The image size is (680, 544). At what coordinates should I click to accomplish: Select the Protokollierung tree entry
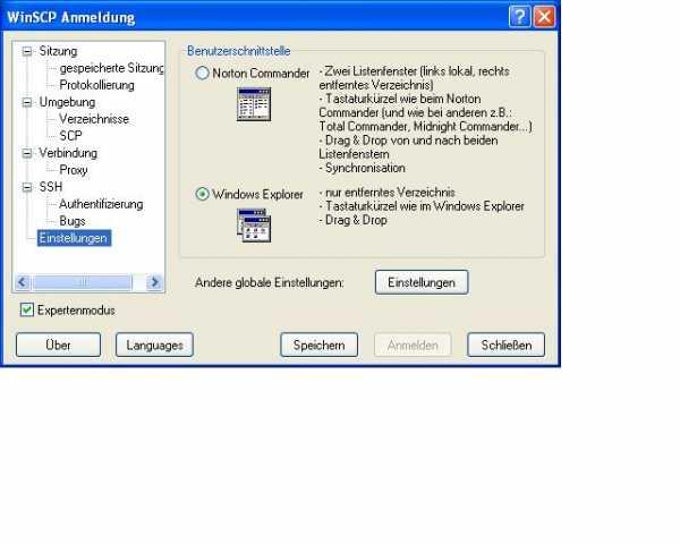click(97, 85)
